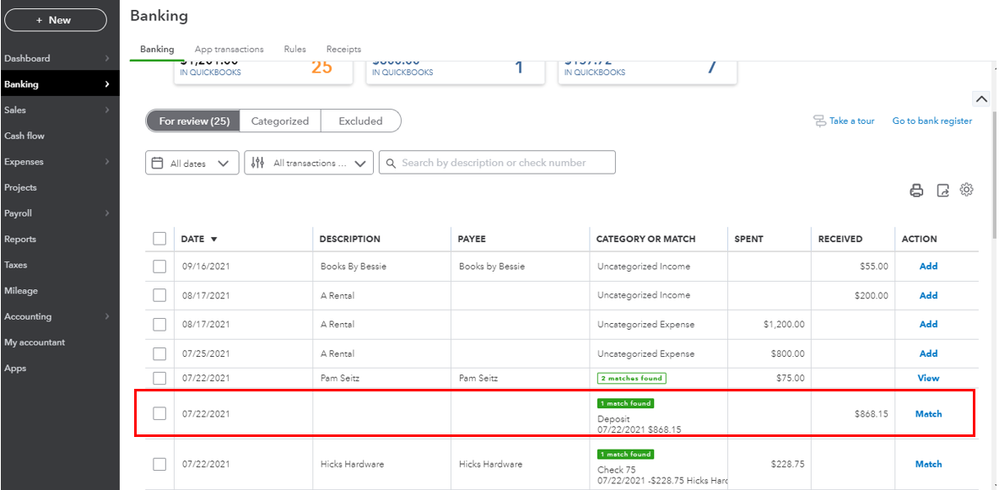Image resolution: width=999 pixels, height=490 pixels.
Task: Open Reports in the sidebar
Action: click(20, 239)
